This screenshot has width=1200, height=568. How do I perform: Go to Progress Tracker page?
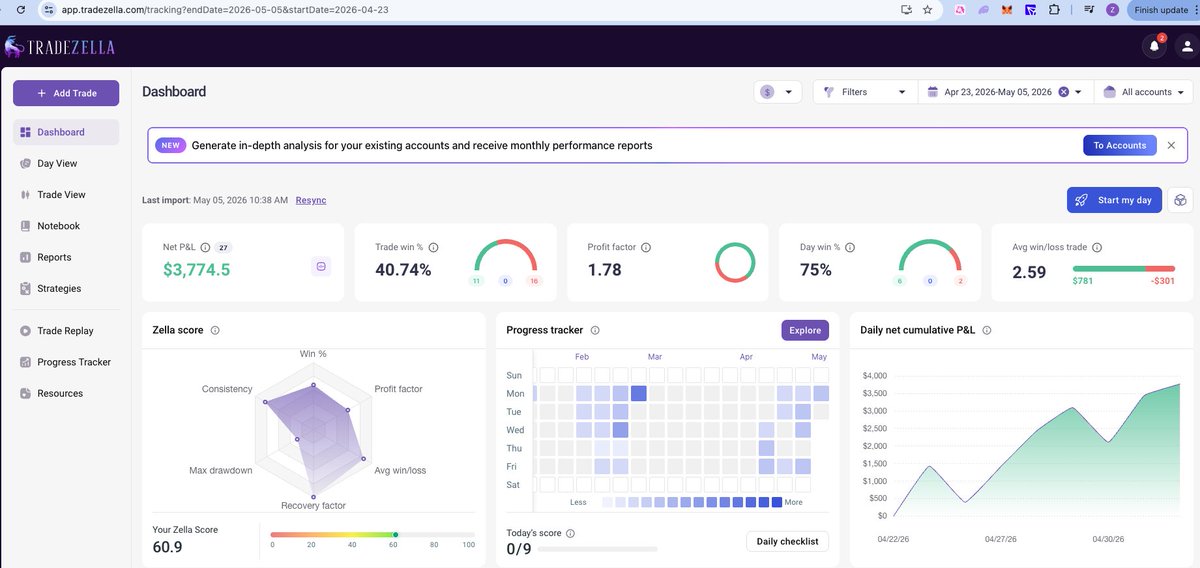coord(74,362)
